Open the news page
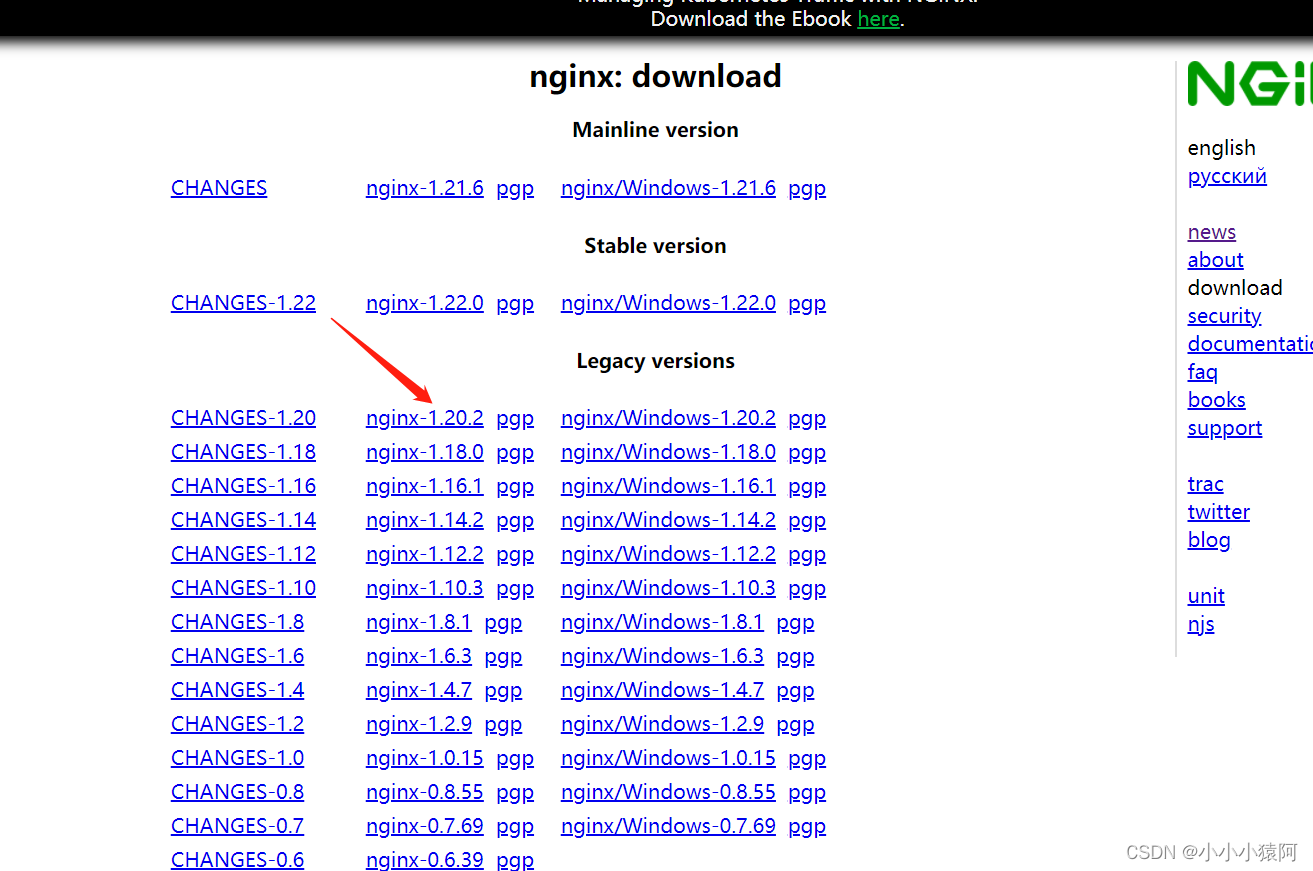The height and width of the screenshot is (871, 1313). click(1211, 231)
